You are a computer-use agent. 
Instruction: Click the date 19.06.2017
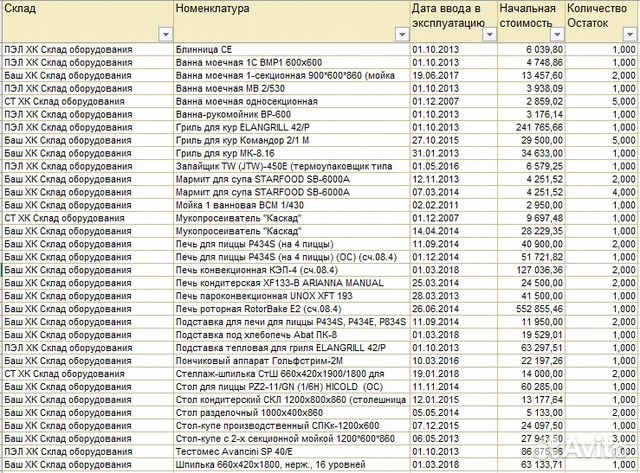tap(453, 76)
